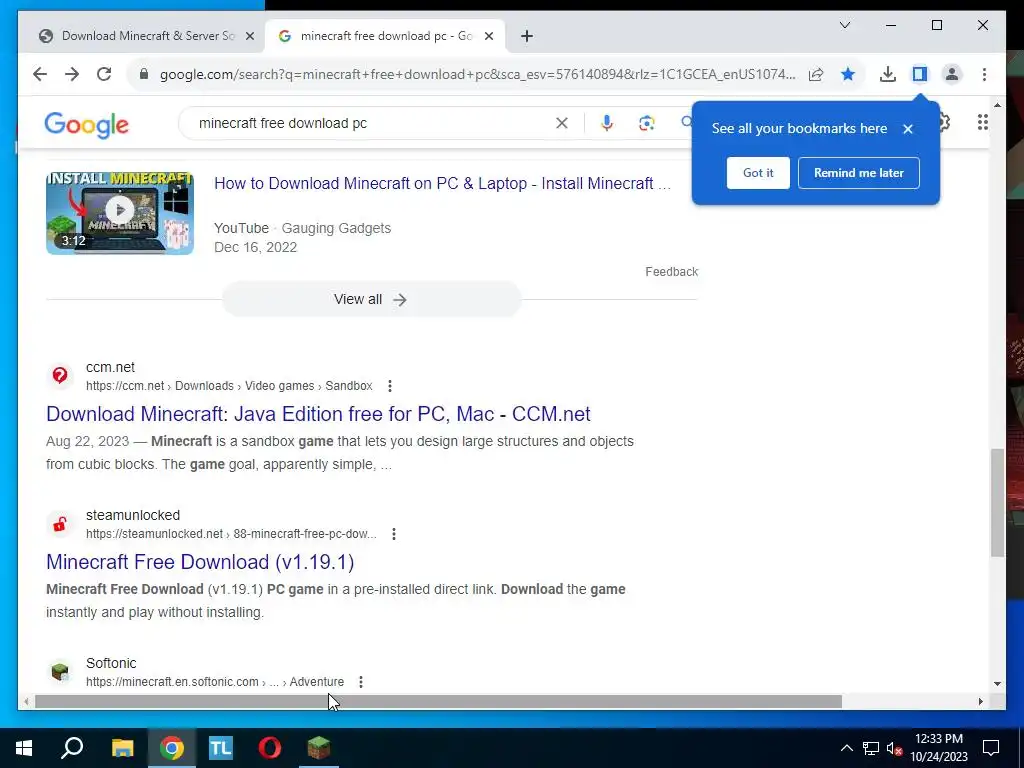Click the muted volume tray icon

[x=894, y=748]
